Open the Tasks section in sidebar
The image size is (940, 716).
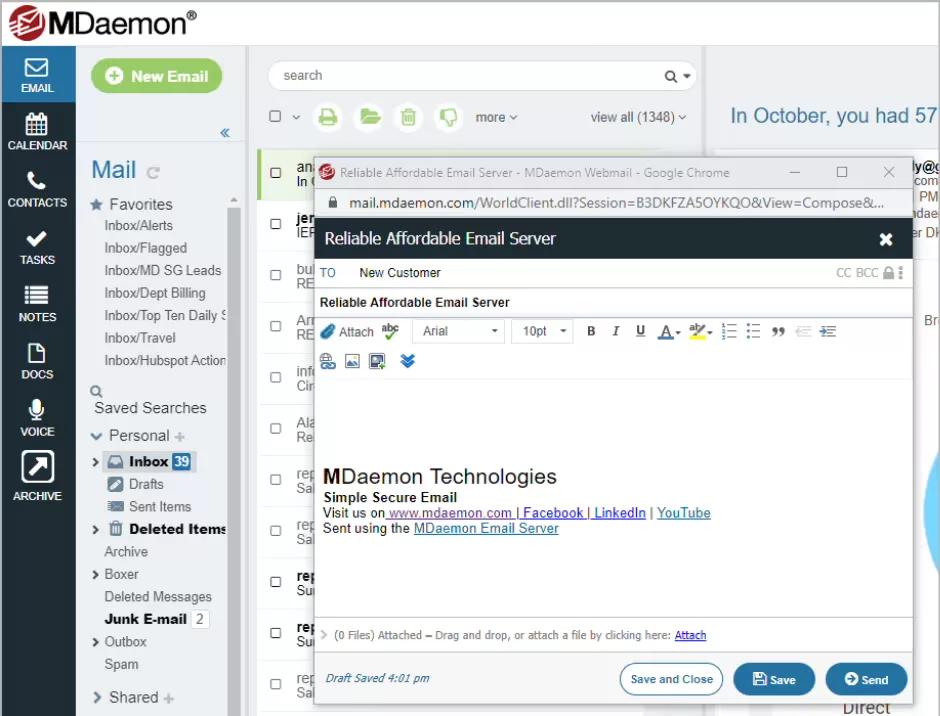tap(37, 246)
